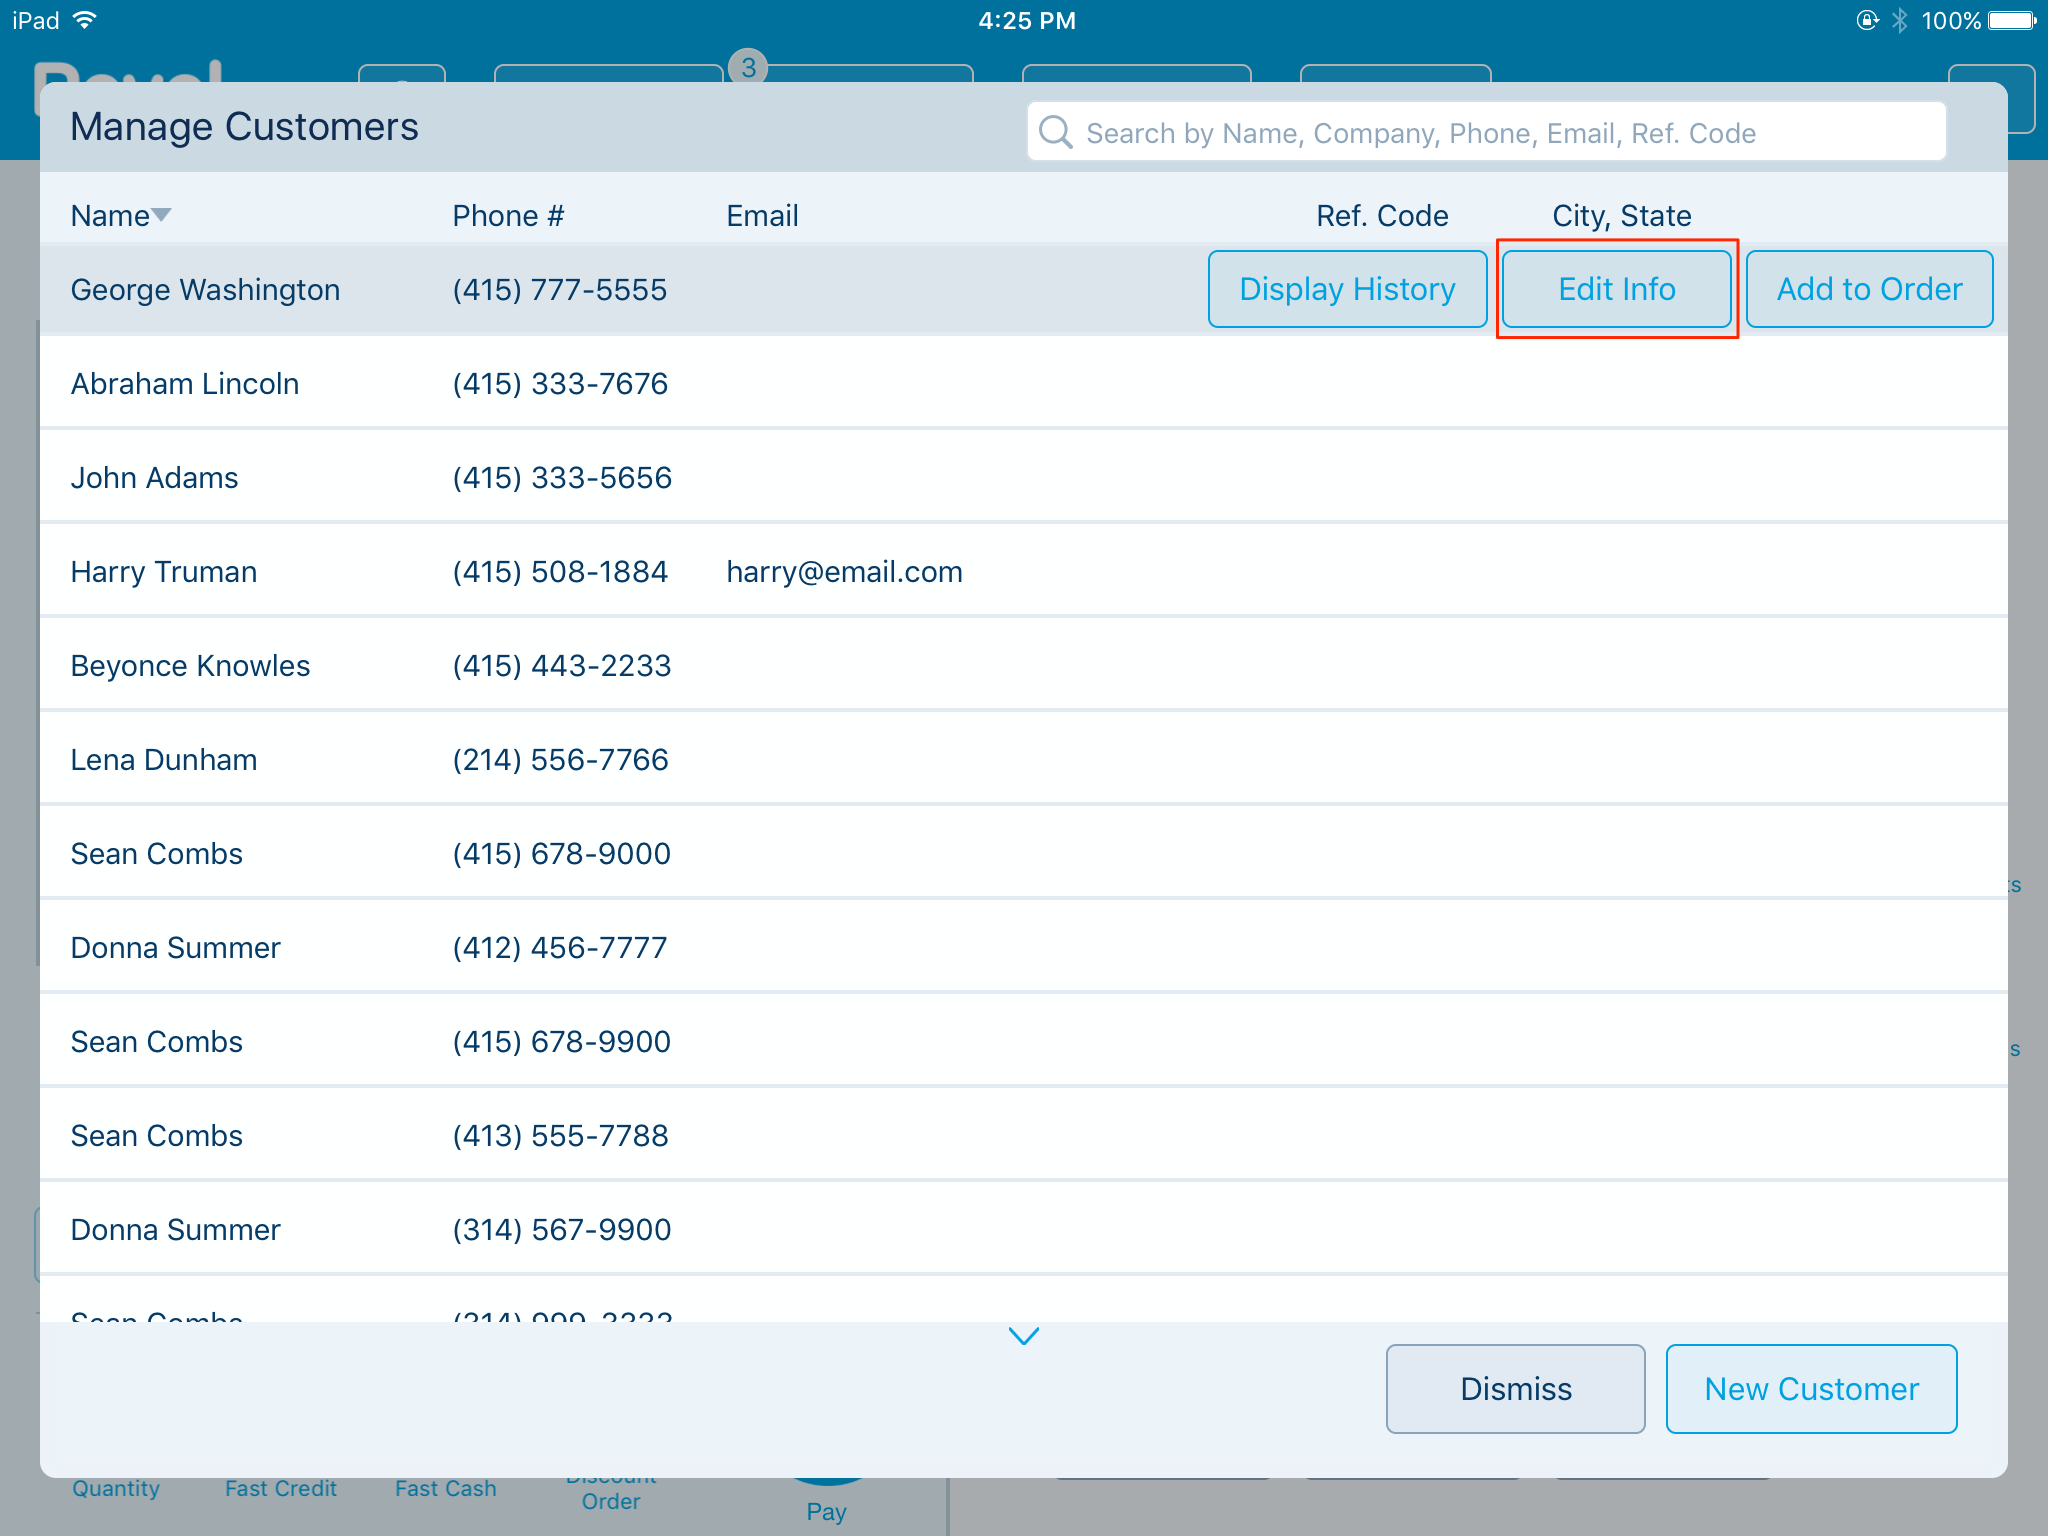Select Donna Summer with phone (314) 567-9900
Image resolution: width=2048 pixels, height=1536 pixels.
tap(1023, 1229)
